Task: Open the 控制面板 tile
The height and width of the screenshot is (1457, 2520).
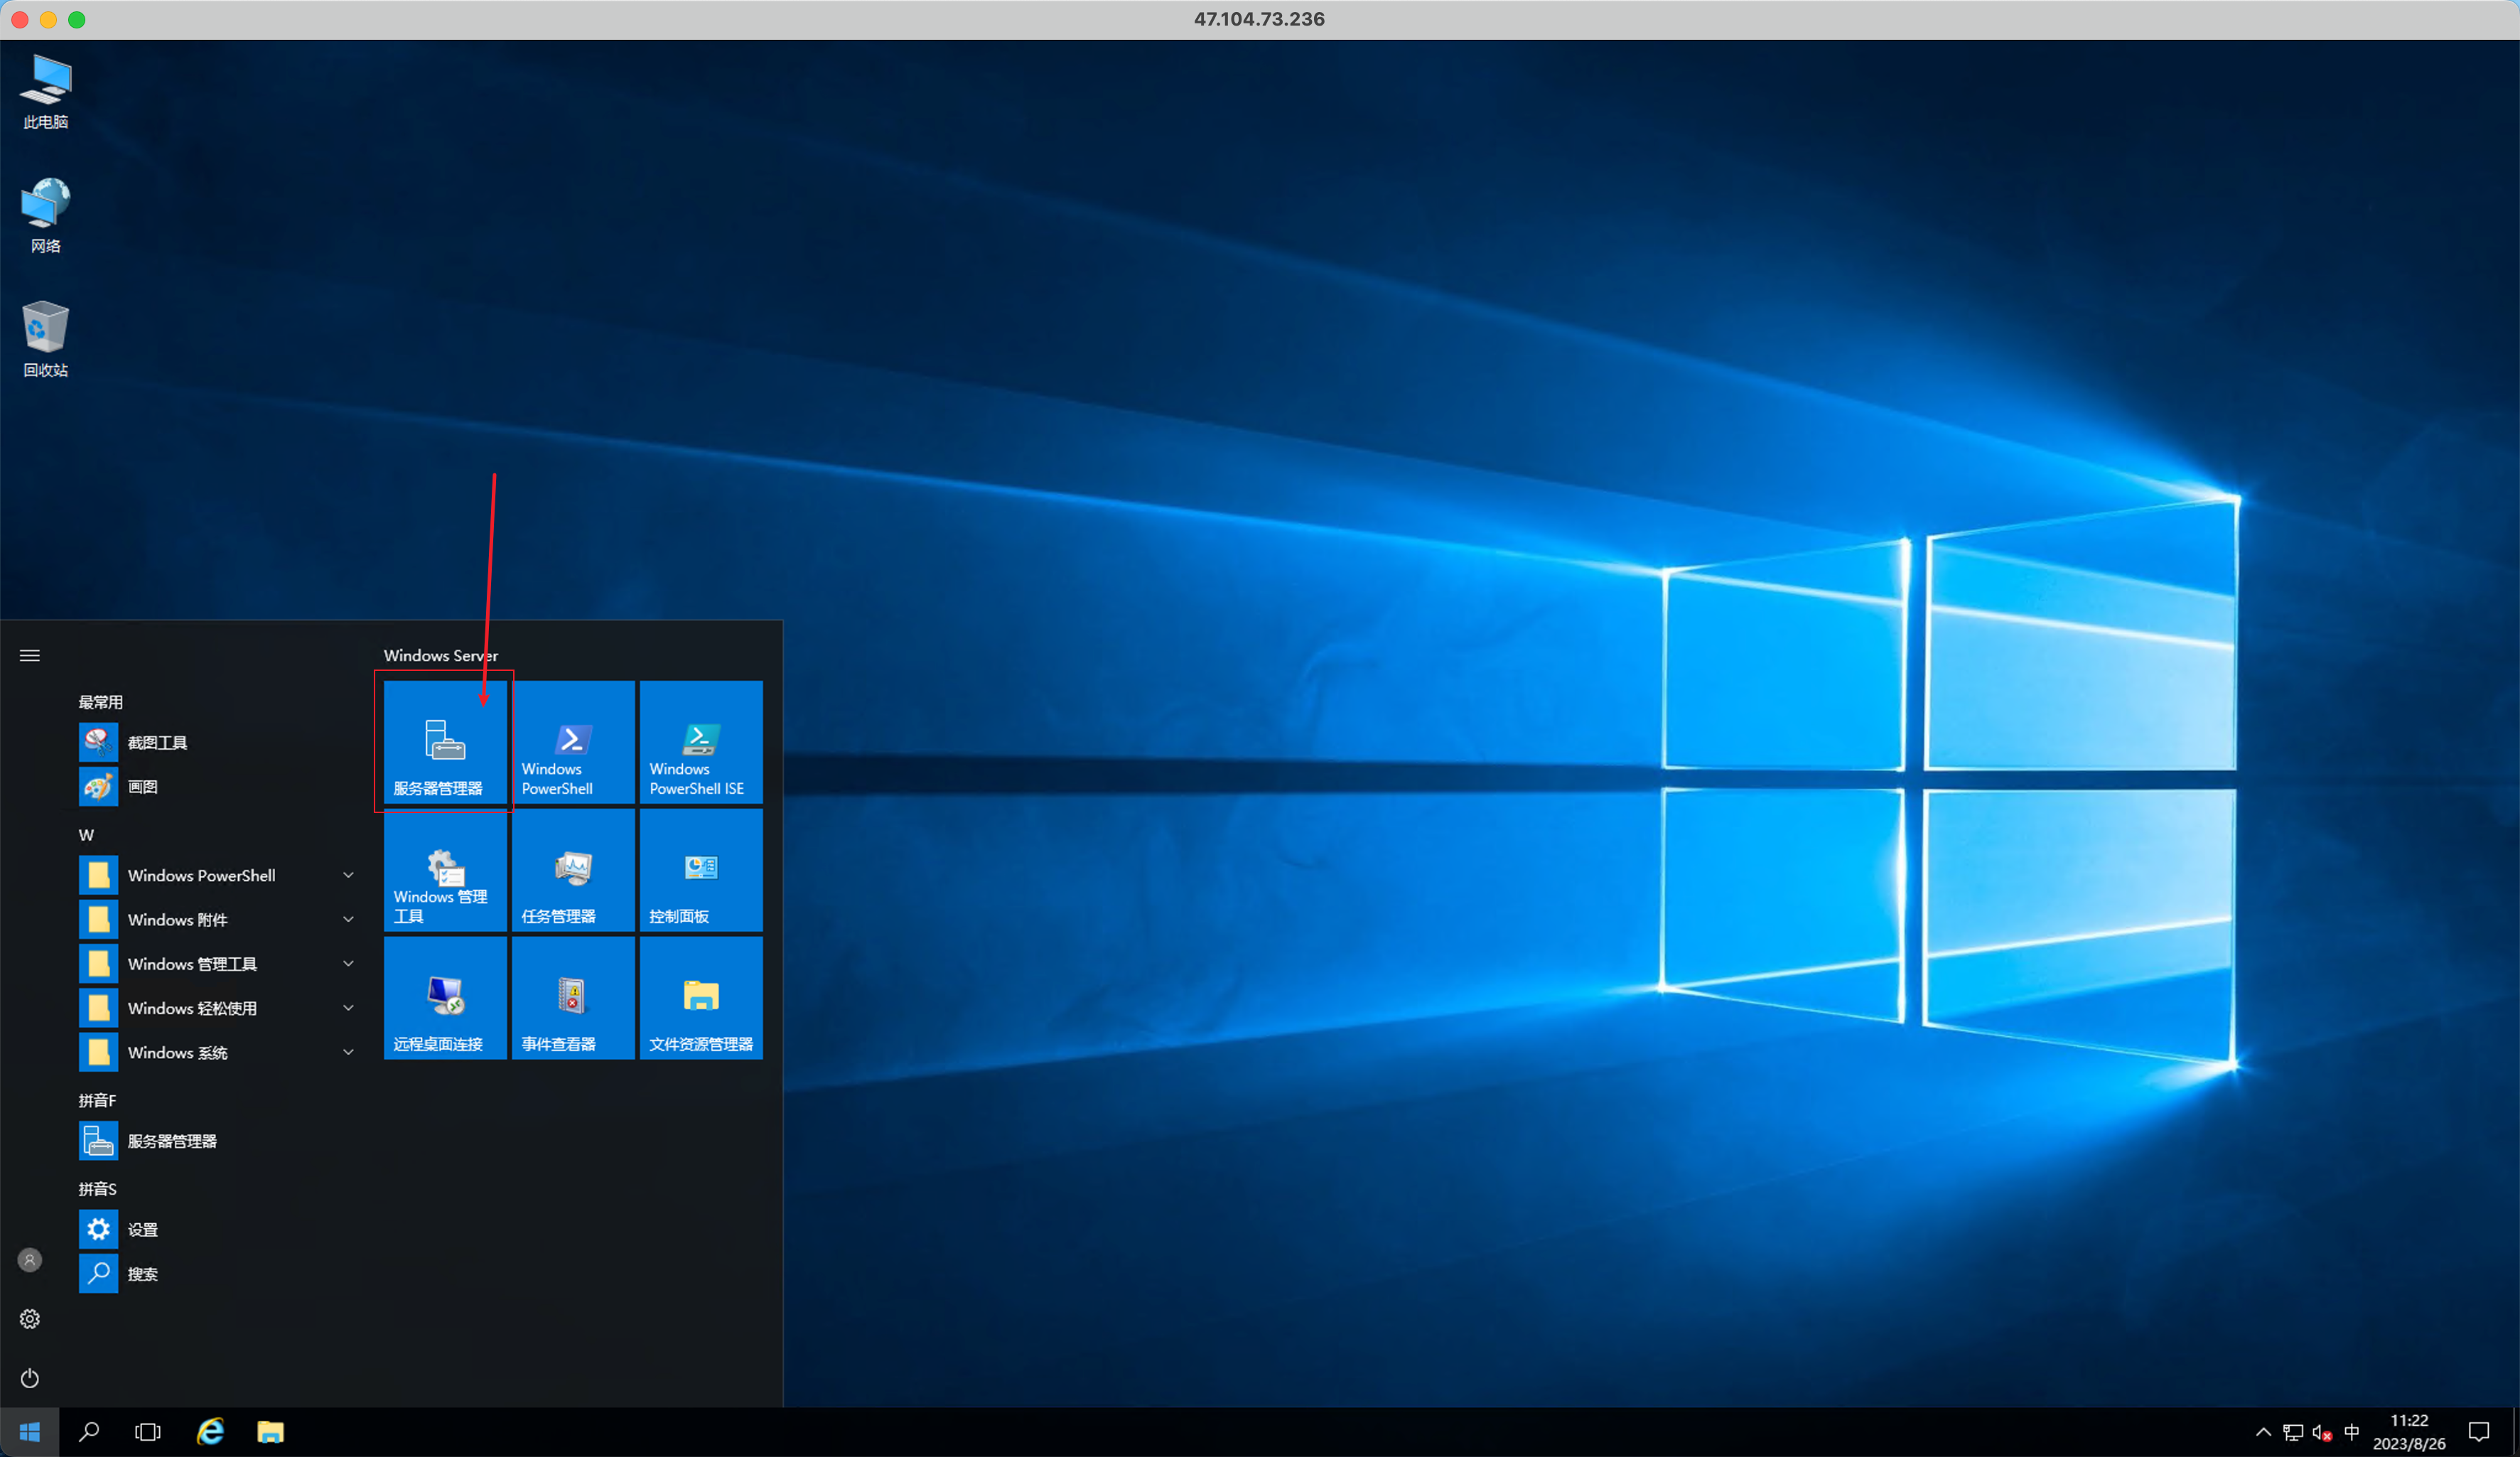Action: pyautogui.click(x=701, y=870)
